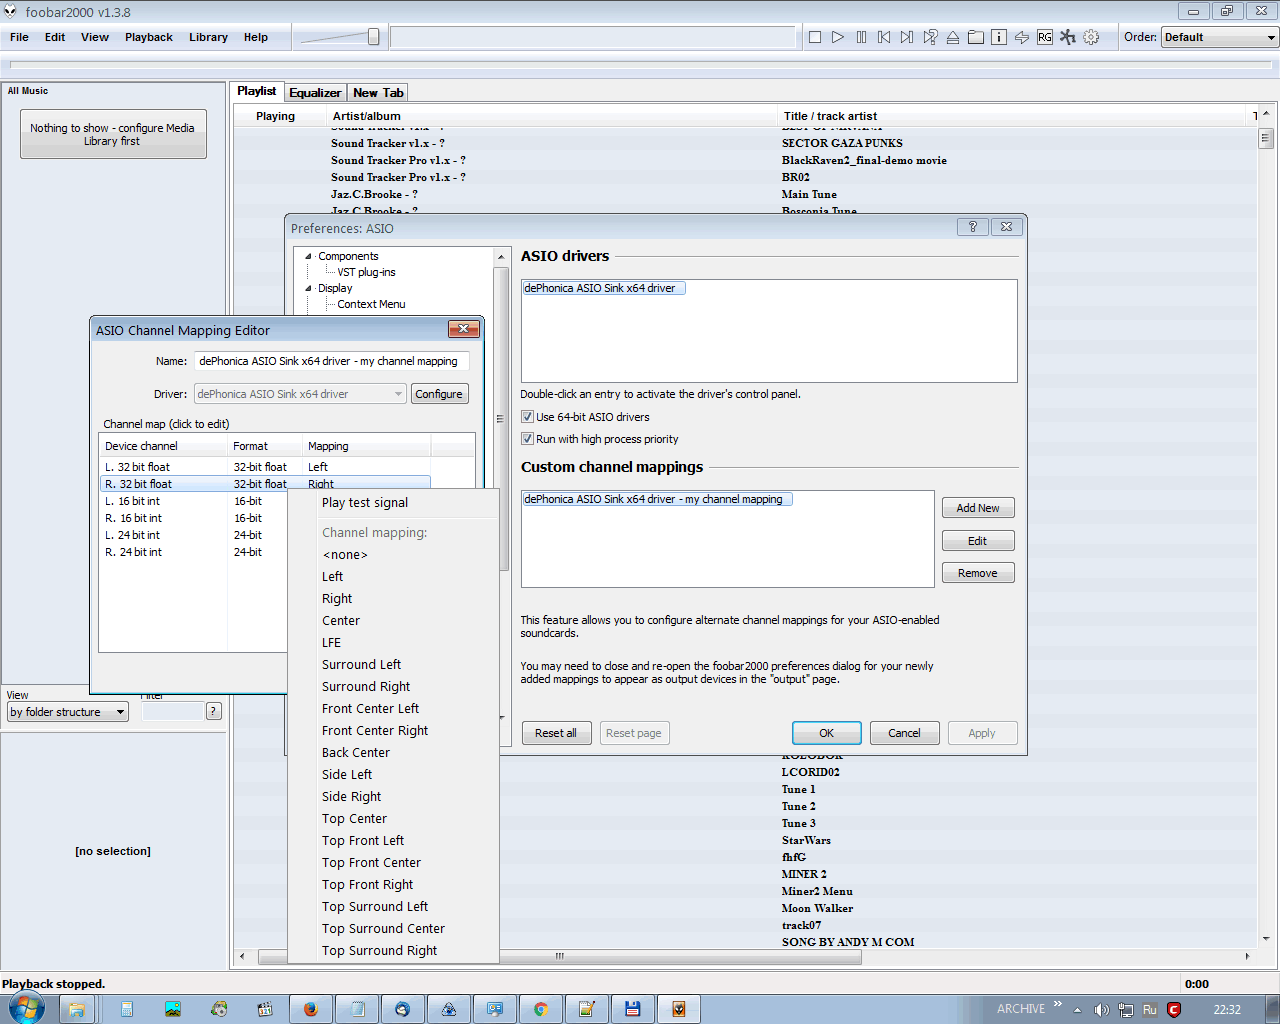Choose Play test signal from the popup menu
Viewport: 1280px width, 1024px height.
pyautogui.click(x=393, y=503)
